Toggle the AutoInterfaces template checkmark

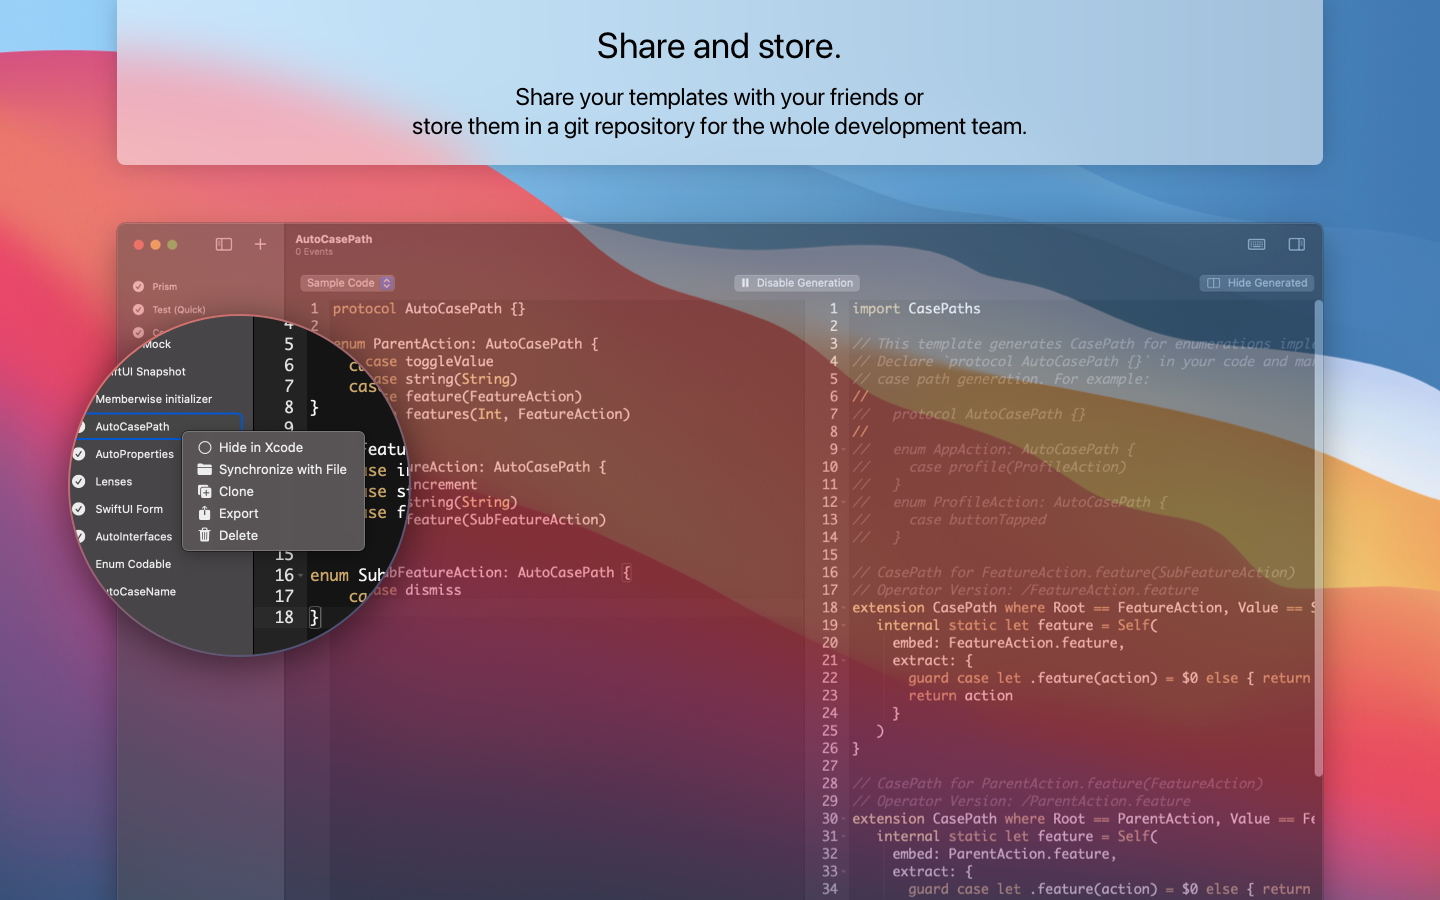pyautogui.click(x=80, y=536)
